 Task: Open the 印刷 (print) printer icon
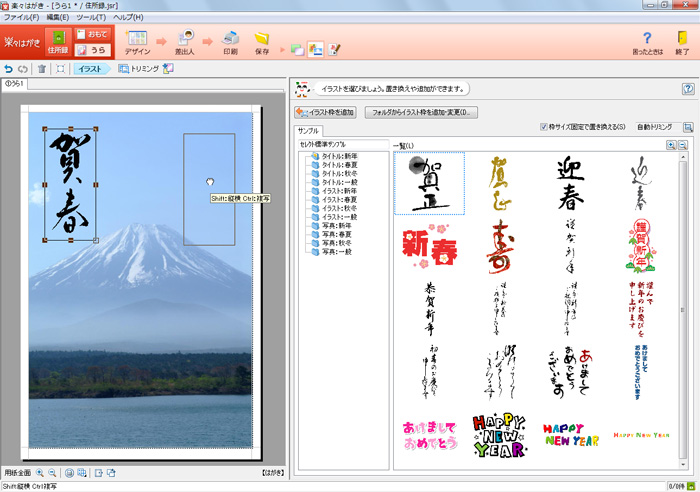click(230, 40)
